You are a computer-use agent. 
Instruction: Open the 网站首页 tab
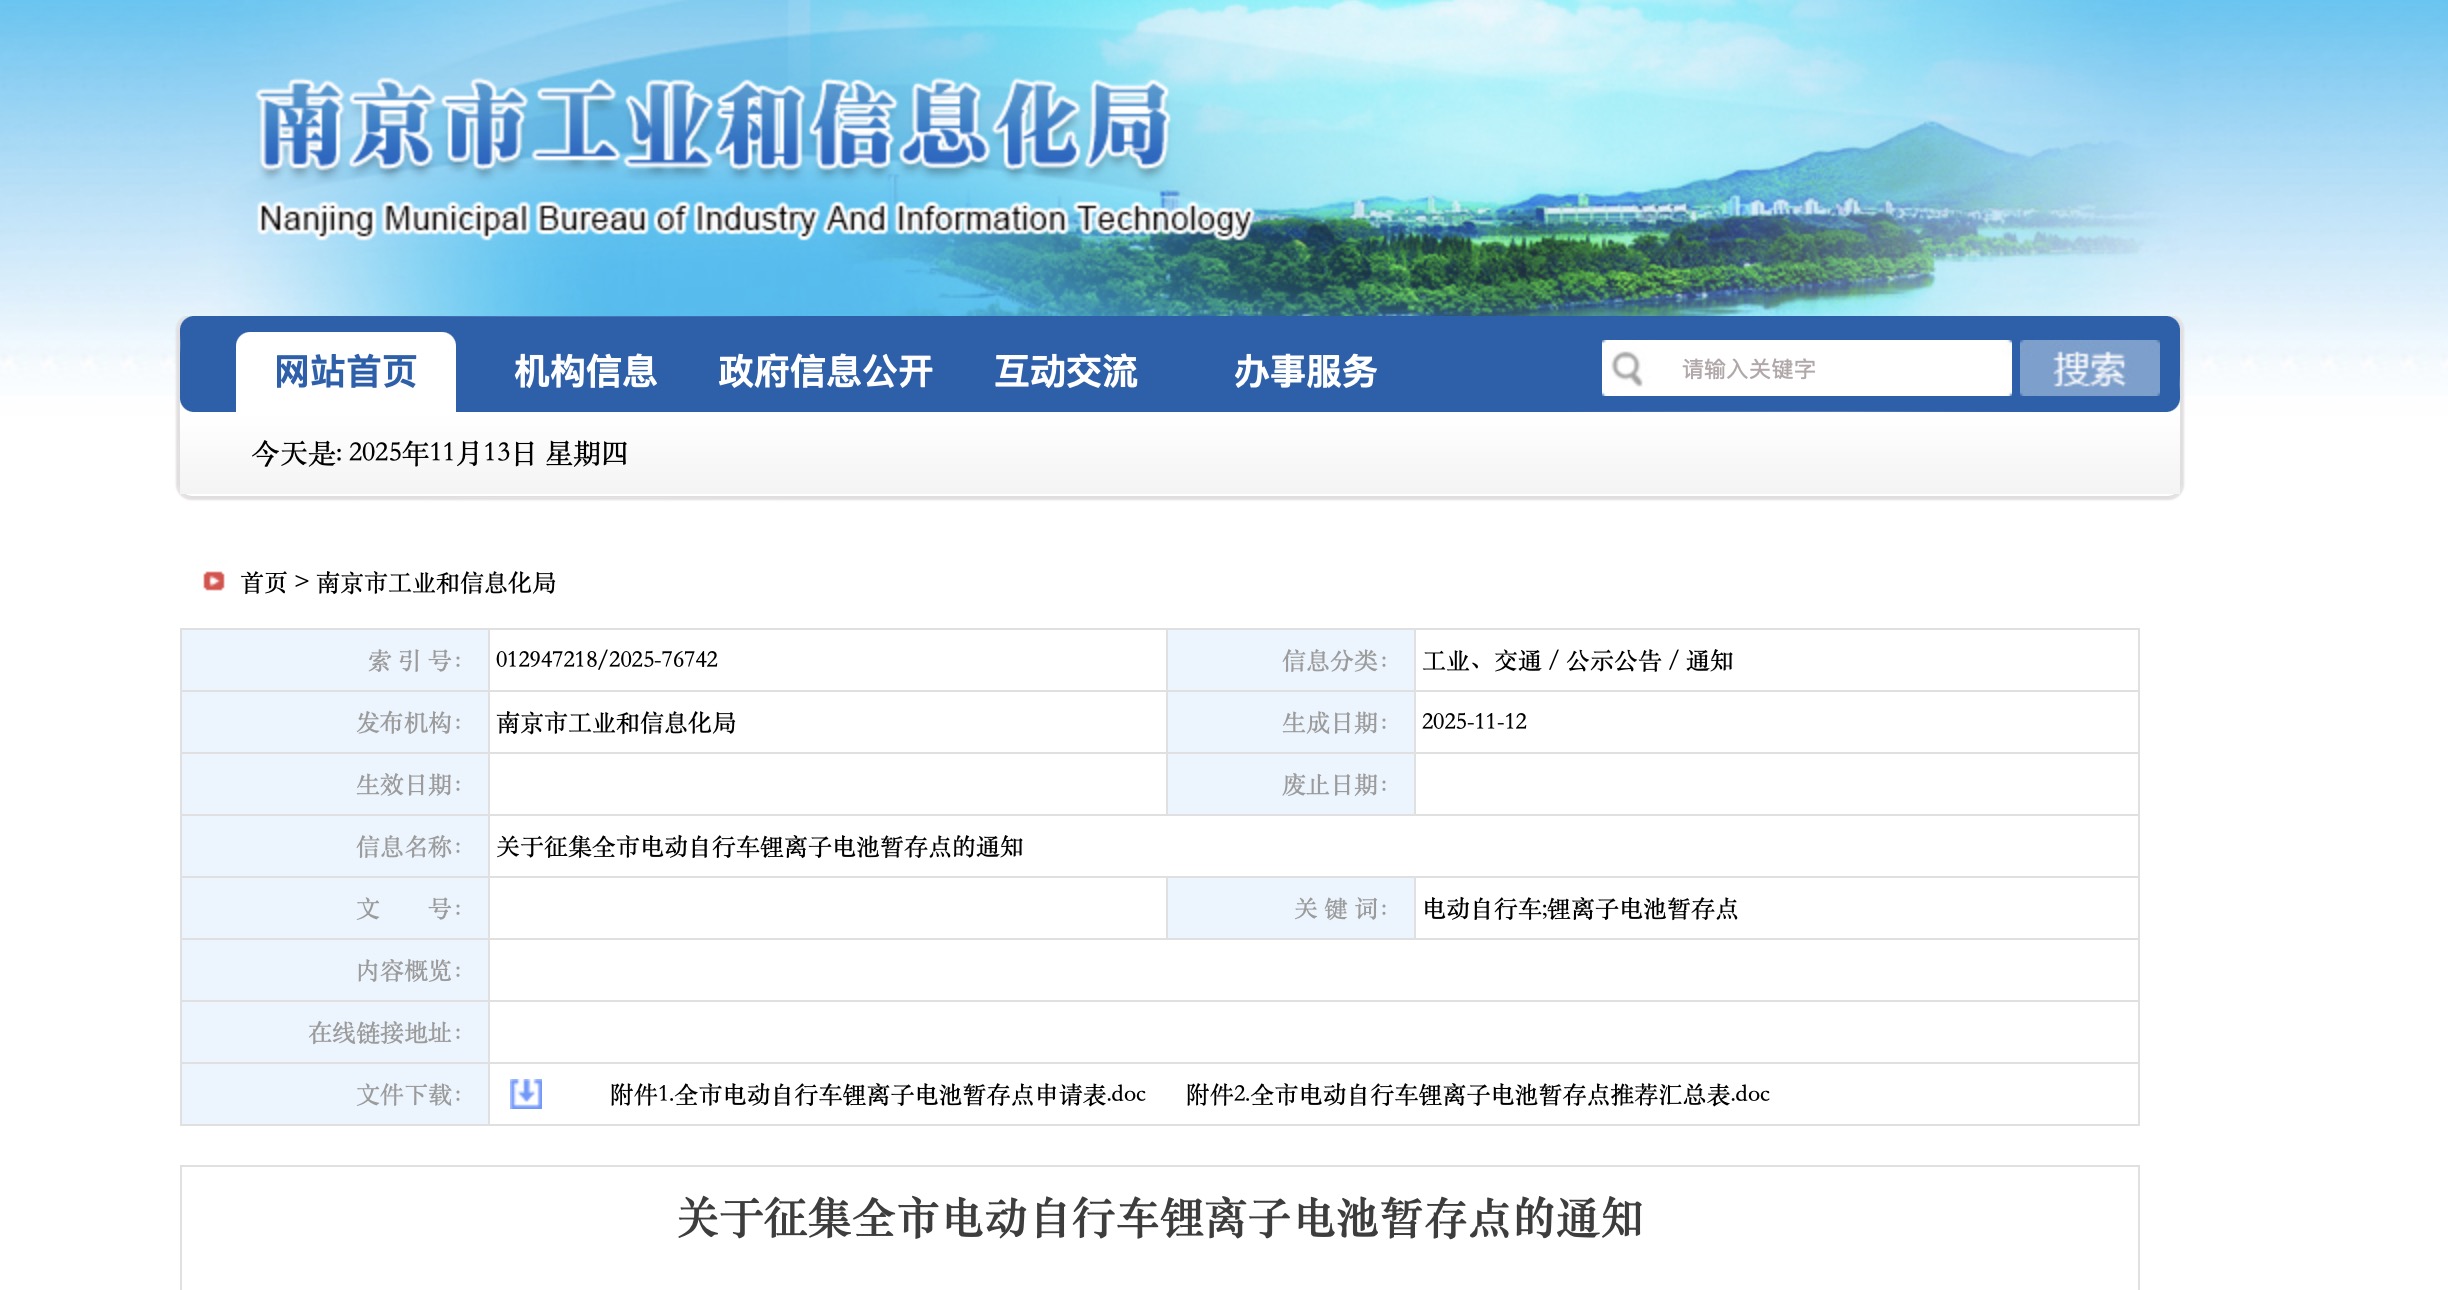(x=345, y=371)
